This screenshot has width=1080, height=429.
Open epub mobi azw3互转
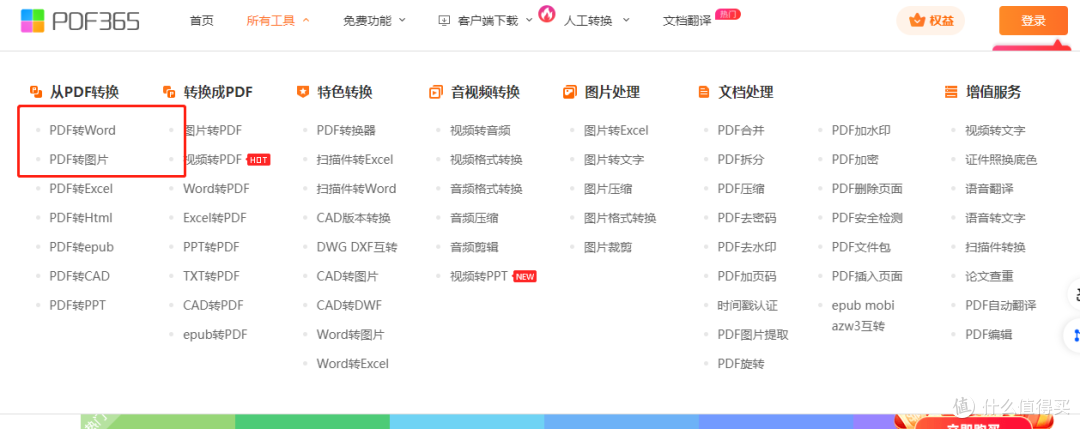click(863, 315)
